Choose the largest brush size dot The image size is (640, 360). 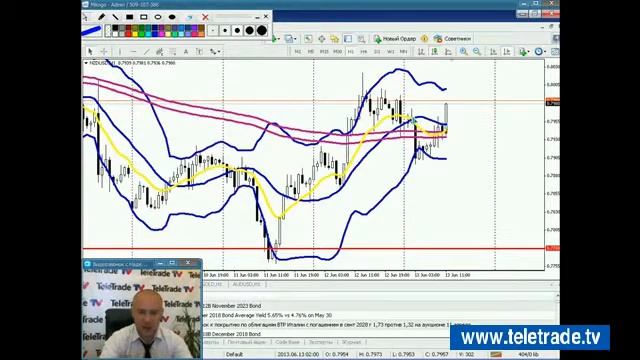(x=262, y=30)
